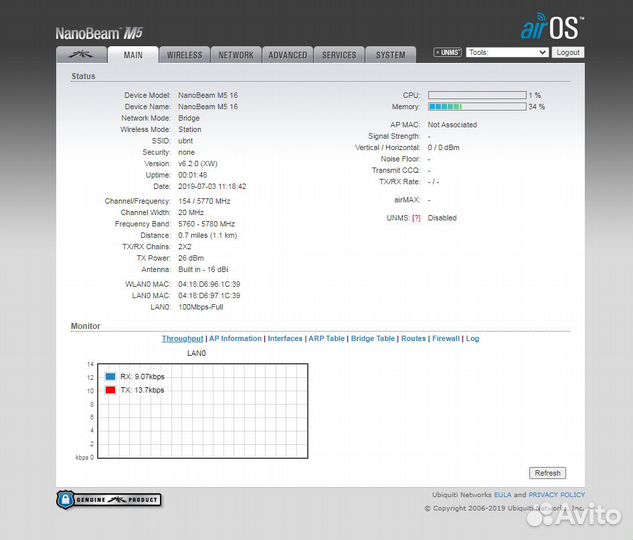Click the blue RX legend swatch
633x540 pixels.
pos(110,377)
